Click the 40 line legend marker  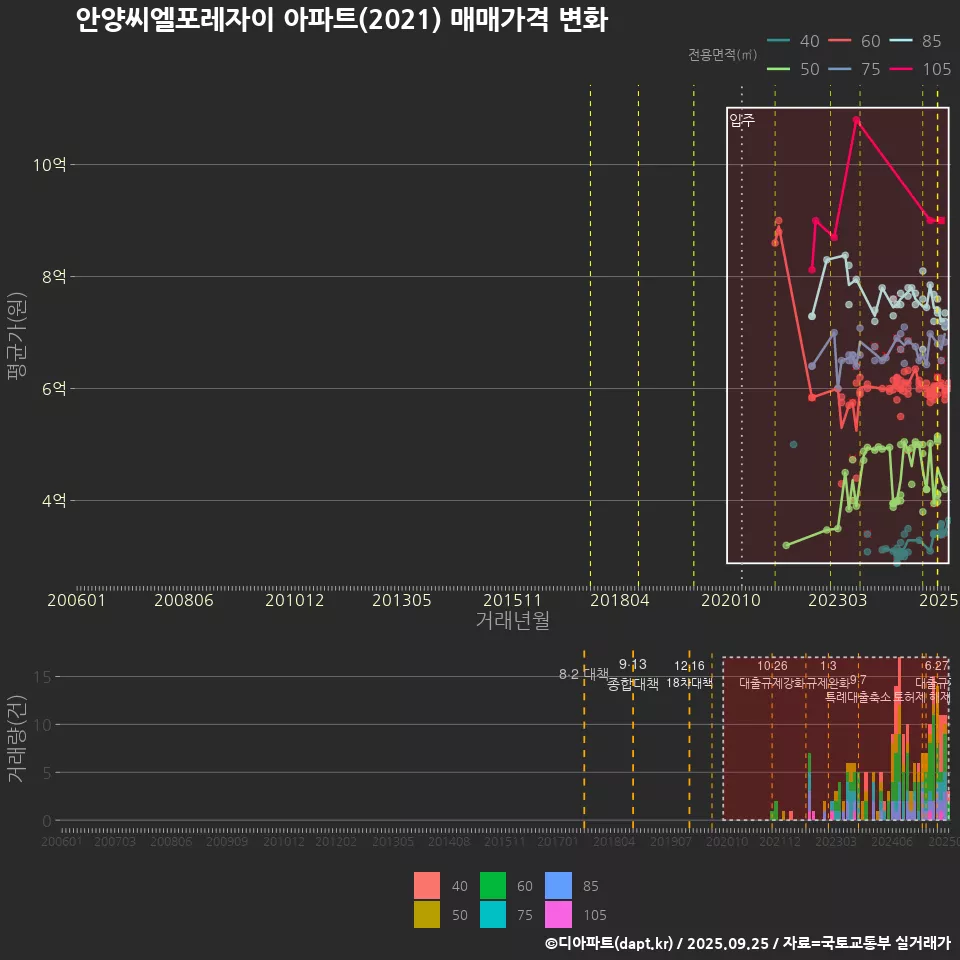[x=778, y=41]
